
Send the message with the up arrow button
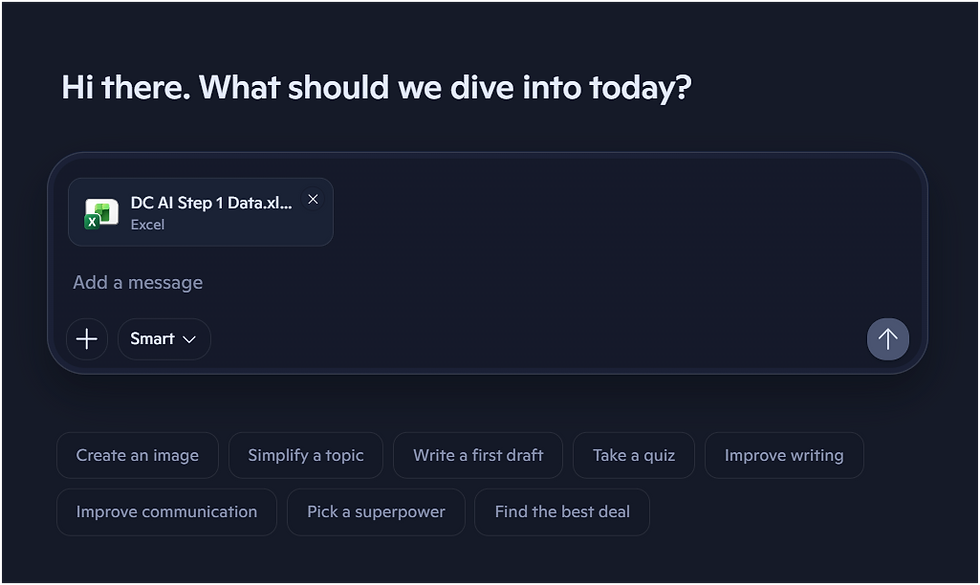click(x=887, y=339)
